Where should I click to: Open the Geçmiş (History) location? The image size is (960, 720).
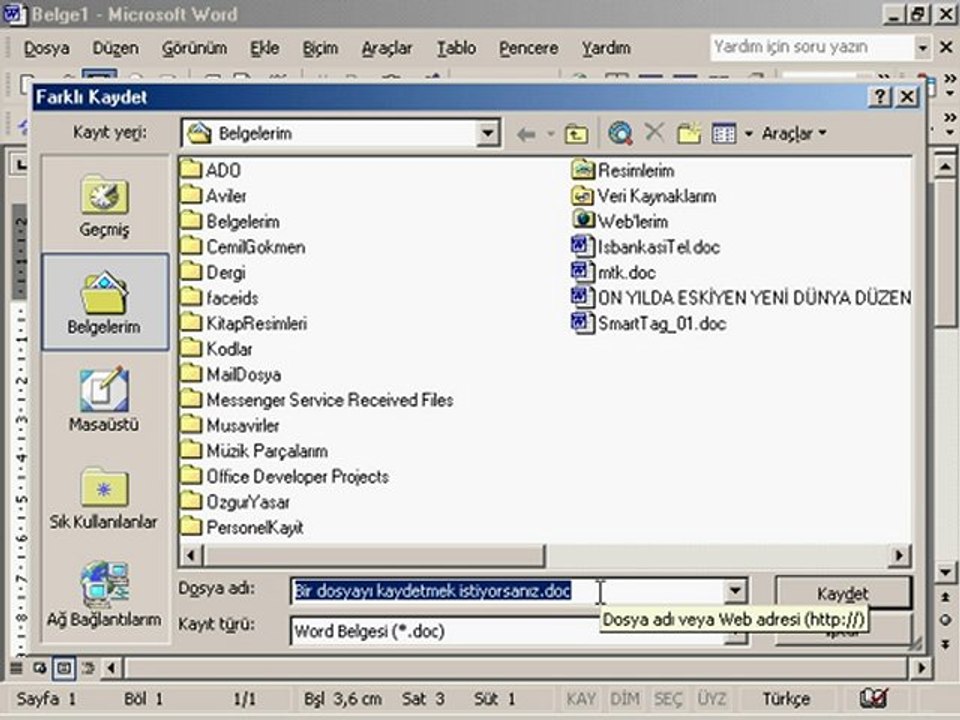[x=105, y=206]
